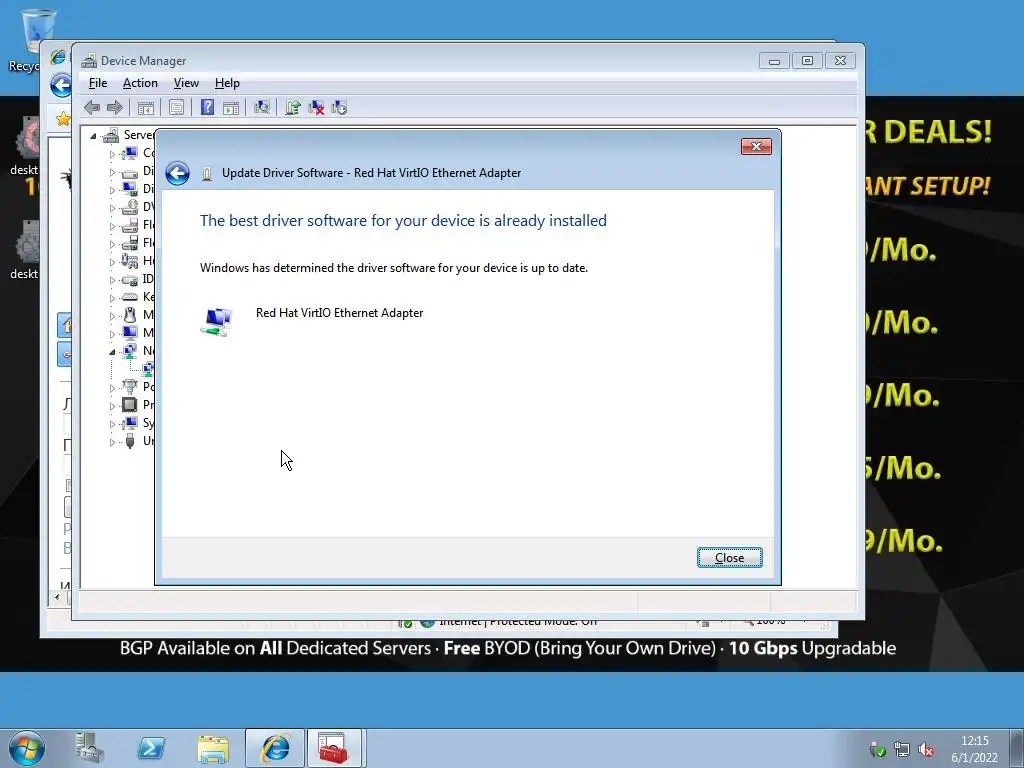
Task: Expand the Ports node
Action: pyautogui.click(x=112, y=388)
